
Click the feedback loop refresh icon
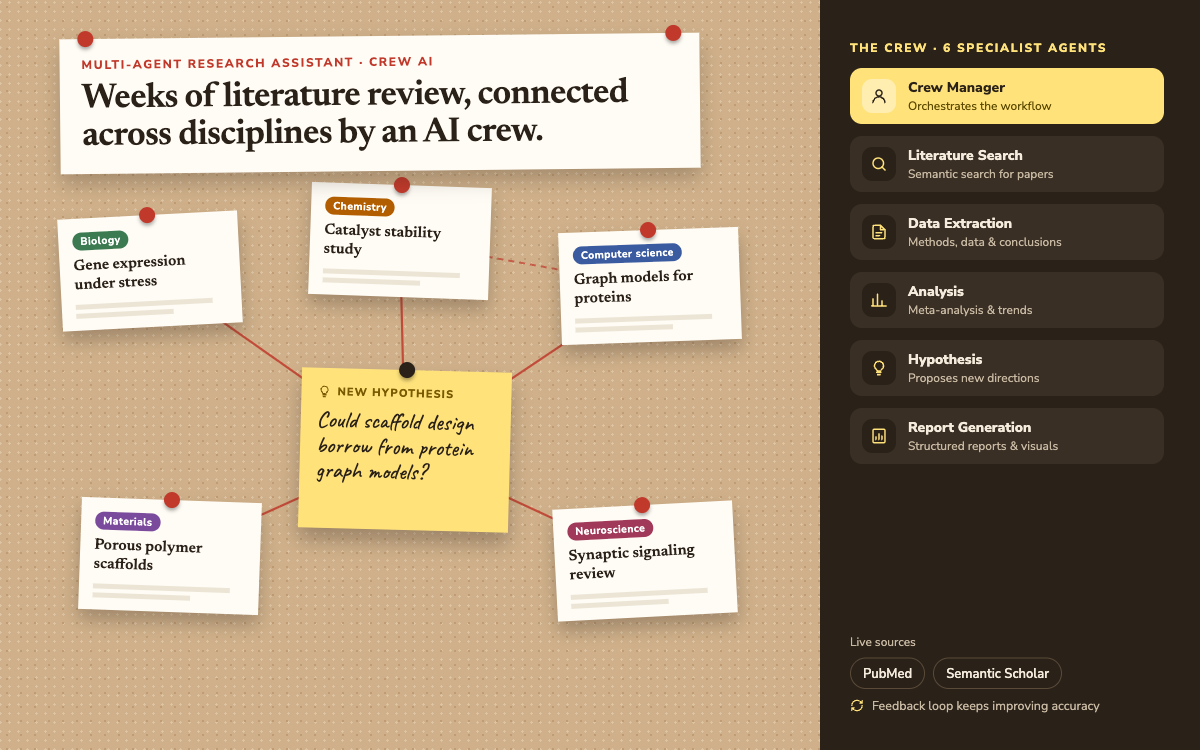(x=857, y=706)
